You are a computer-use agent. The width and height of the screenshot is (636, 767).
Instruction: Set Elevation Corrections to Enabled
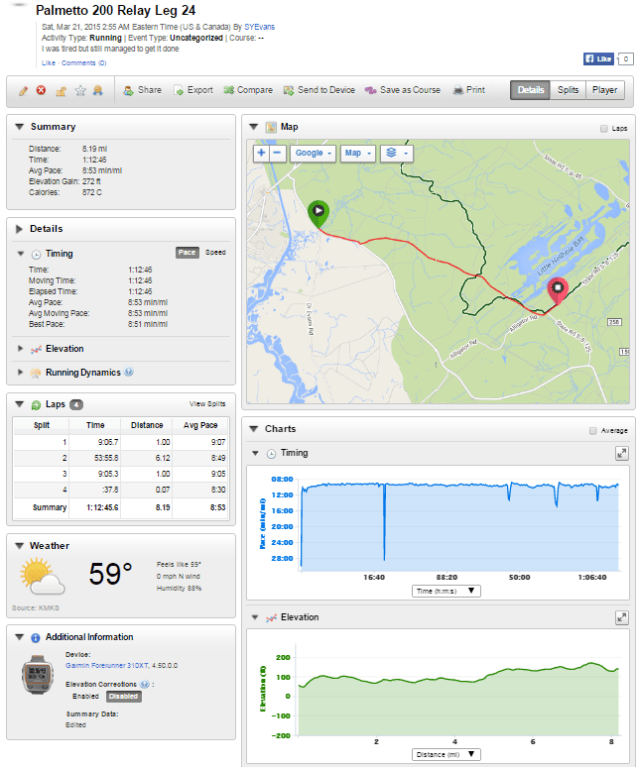click(x=85, y=696)
